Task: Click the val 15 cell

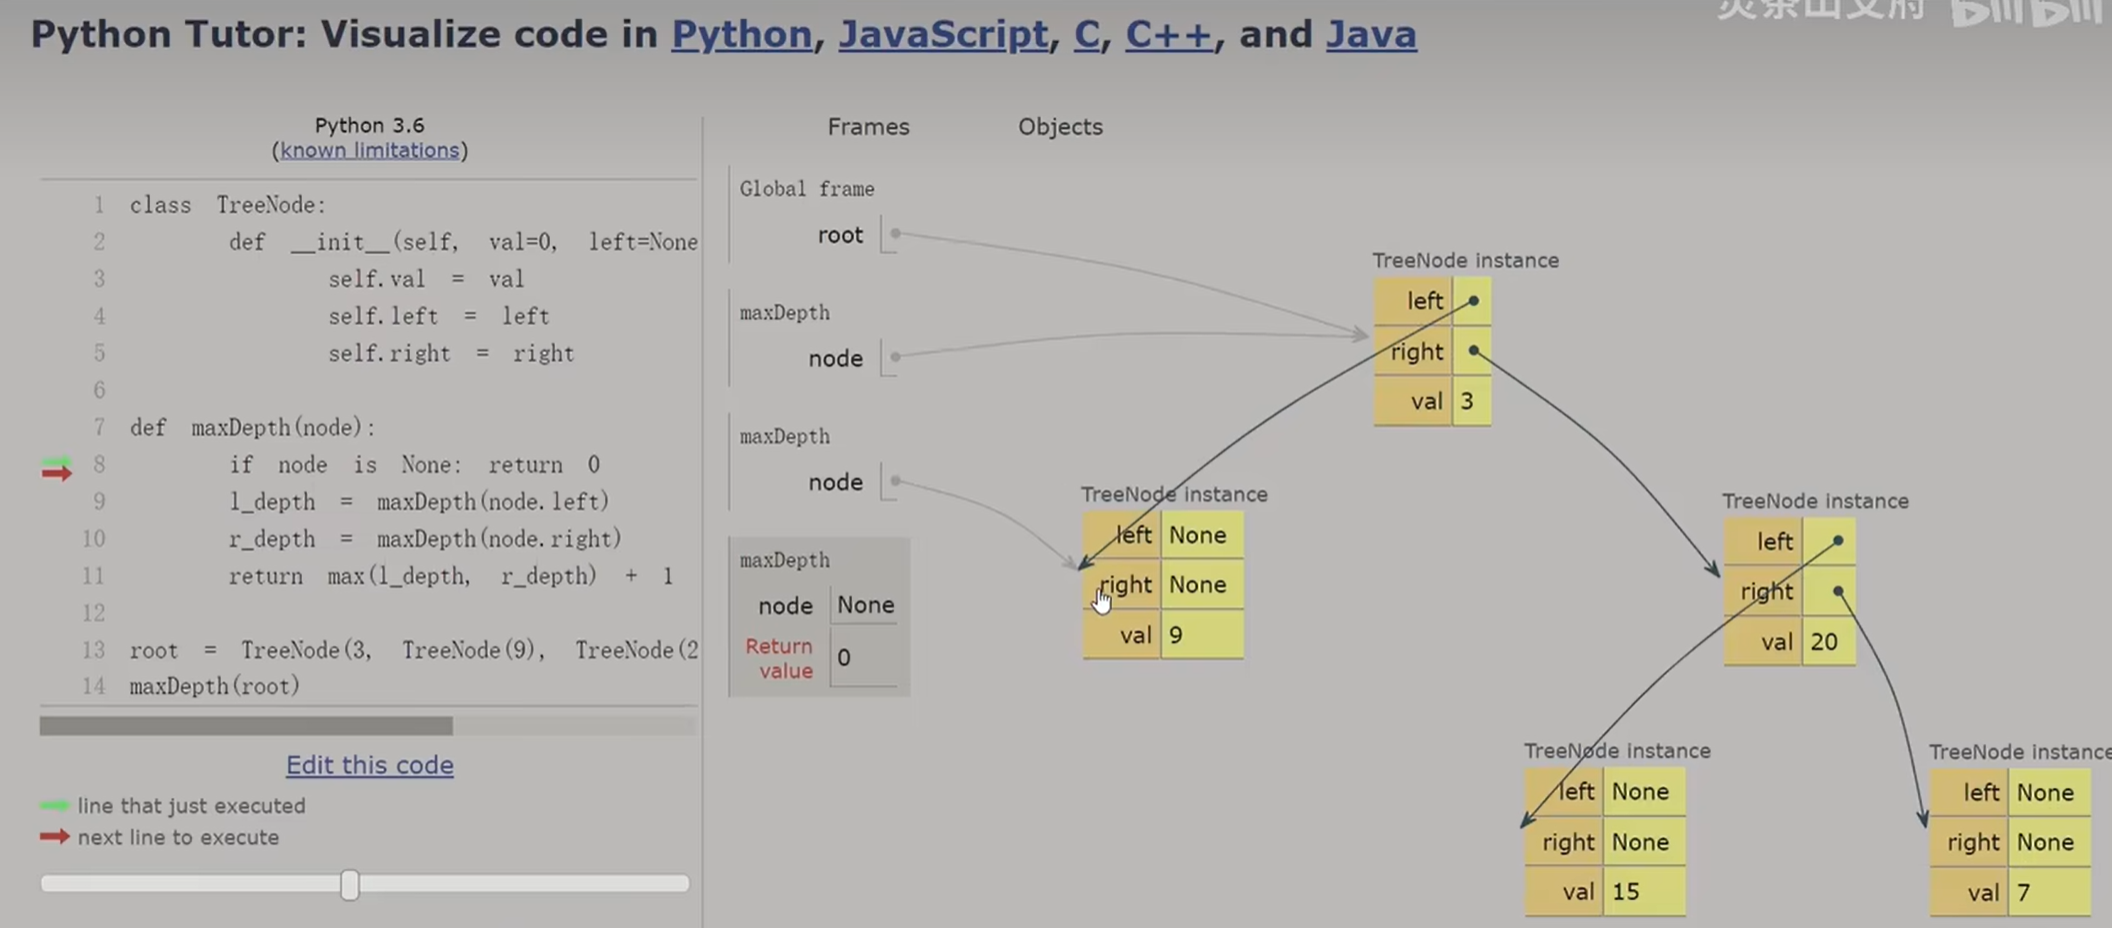Action: 1644,892
